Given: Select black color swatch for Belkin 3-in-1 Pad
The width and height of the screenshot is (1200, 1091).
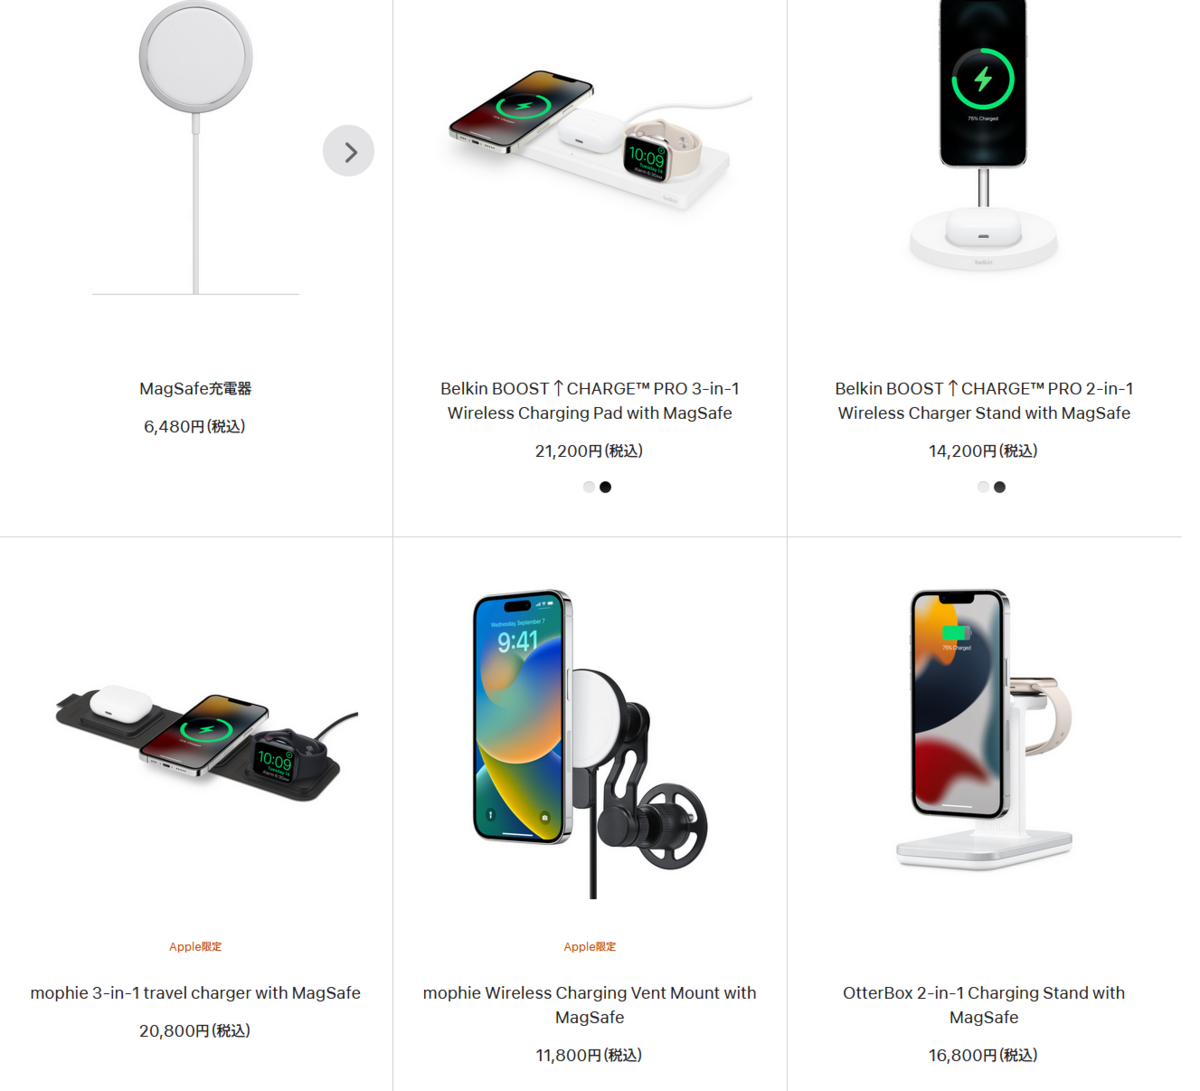Looking at the screenshot, I should pyautogui.click(x=605, y=487).
